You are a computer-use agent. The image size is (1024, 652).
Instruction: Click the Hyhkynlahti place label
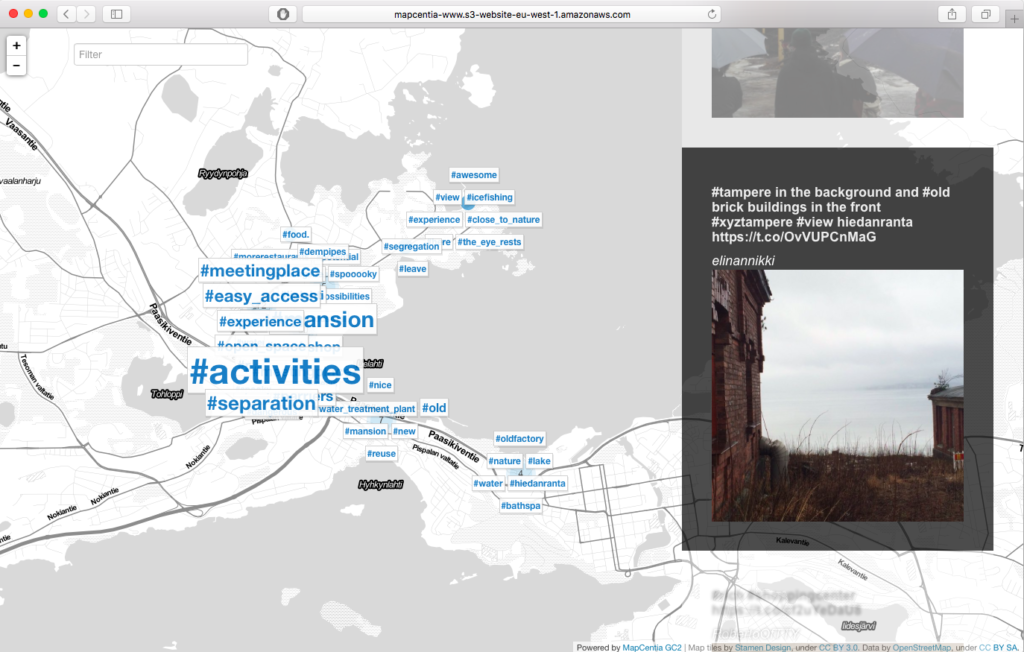[381, 484]
